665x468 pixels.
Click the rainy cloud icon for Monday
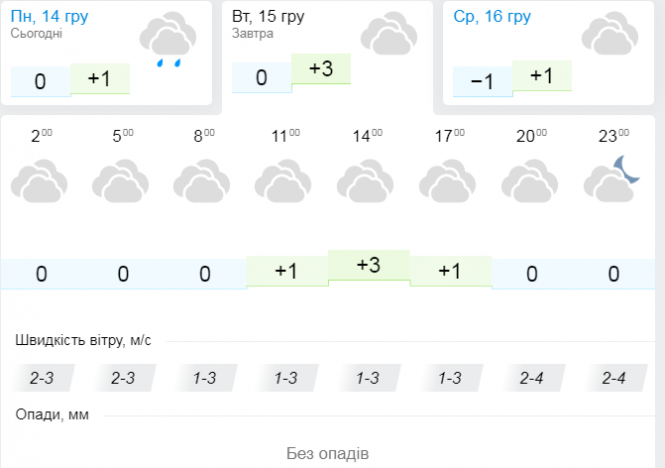[x=166, y=41]
